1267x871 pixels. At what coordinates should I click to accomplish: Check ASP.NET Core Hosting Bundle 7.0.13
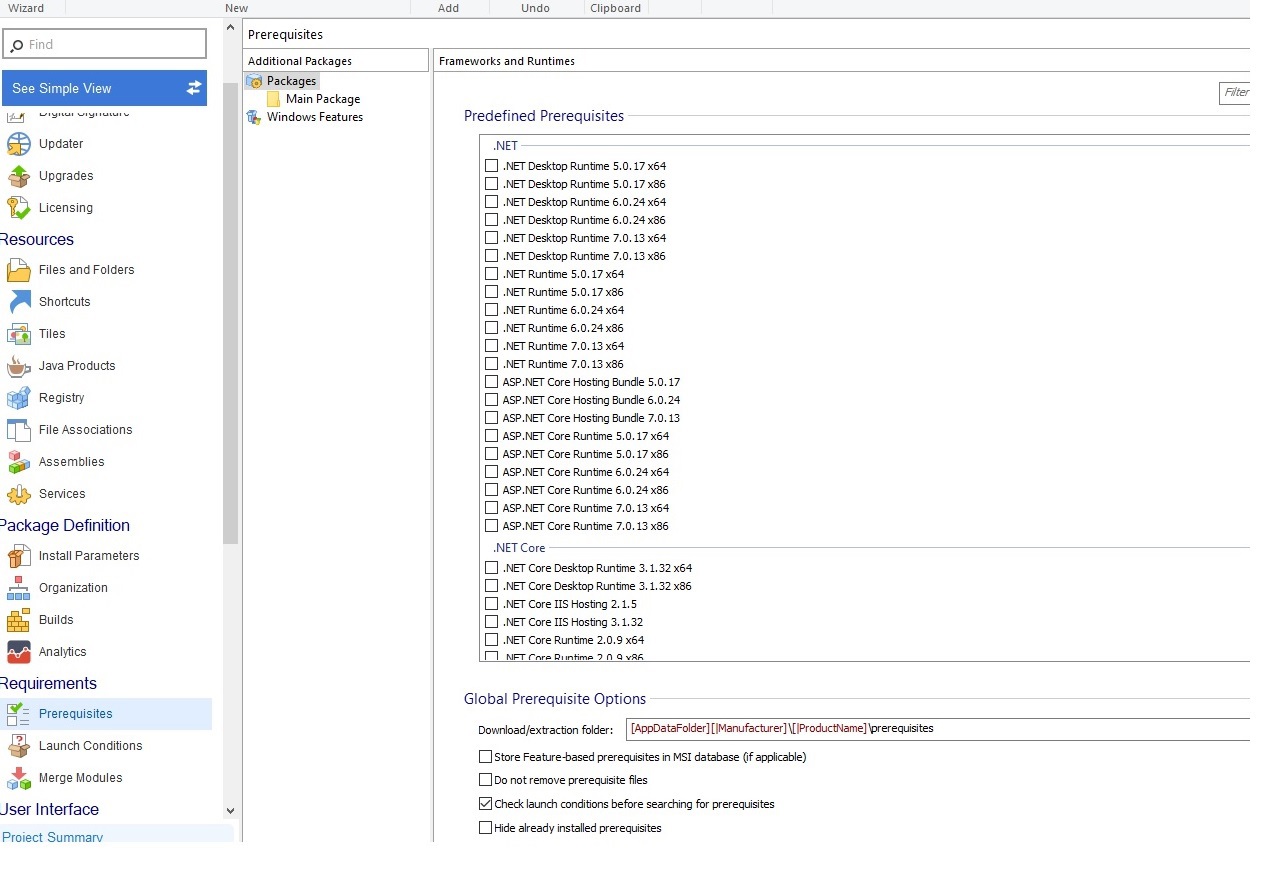(491, 418)
